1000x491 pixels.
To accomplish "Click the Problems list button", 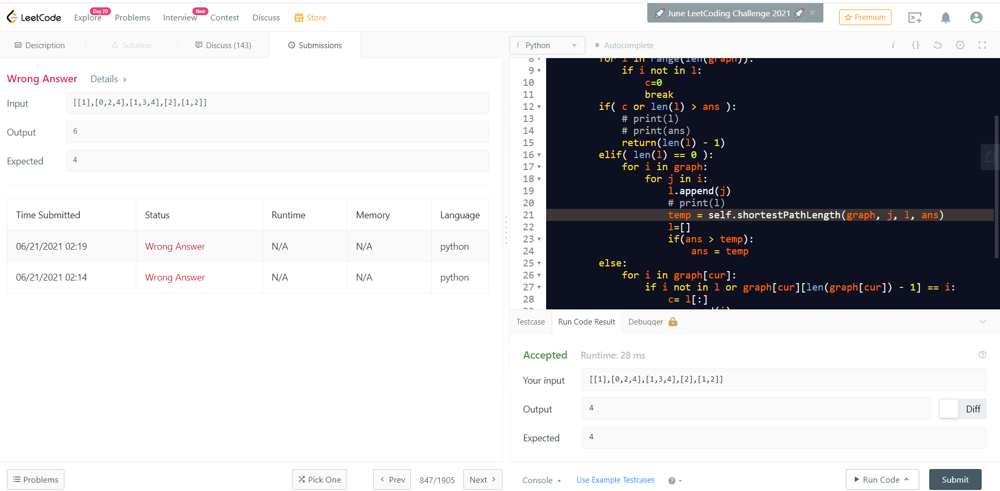I will pyautogui.click(x=36, y=480).
